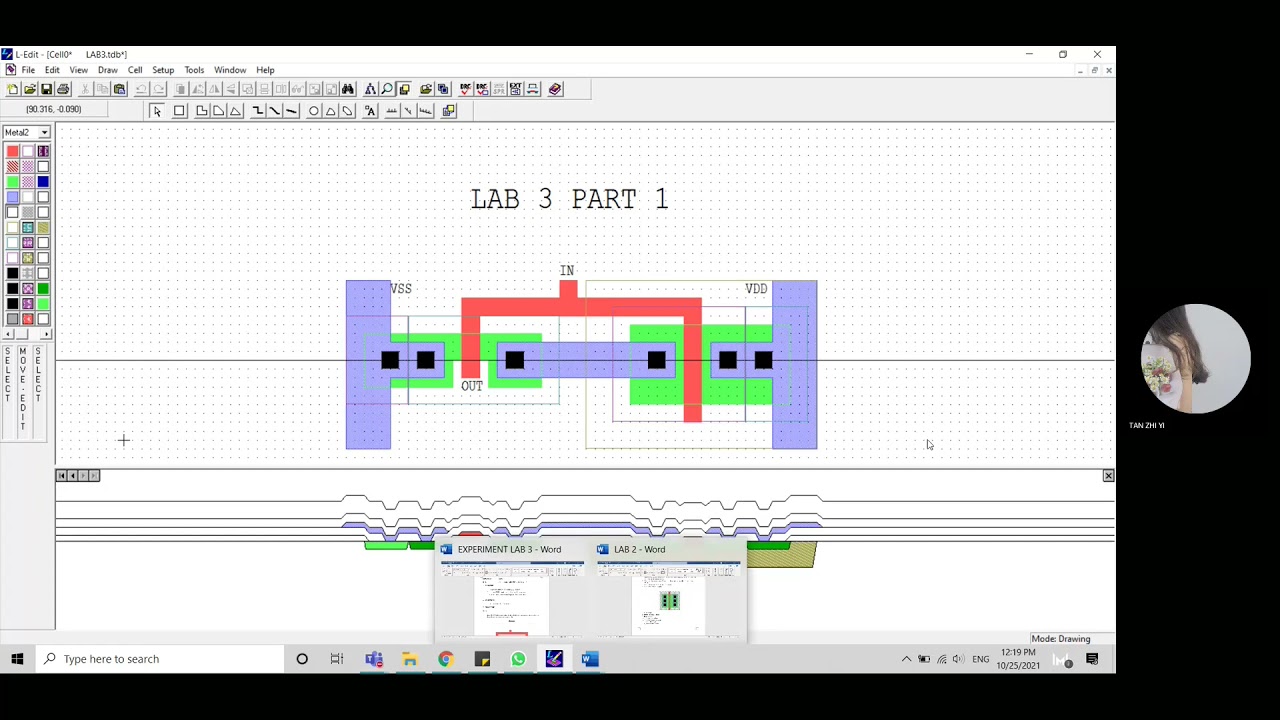Click the EXT extract icon

click(516, 89)
